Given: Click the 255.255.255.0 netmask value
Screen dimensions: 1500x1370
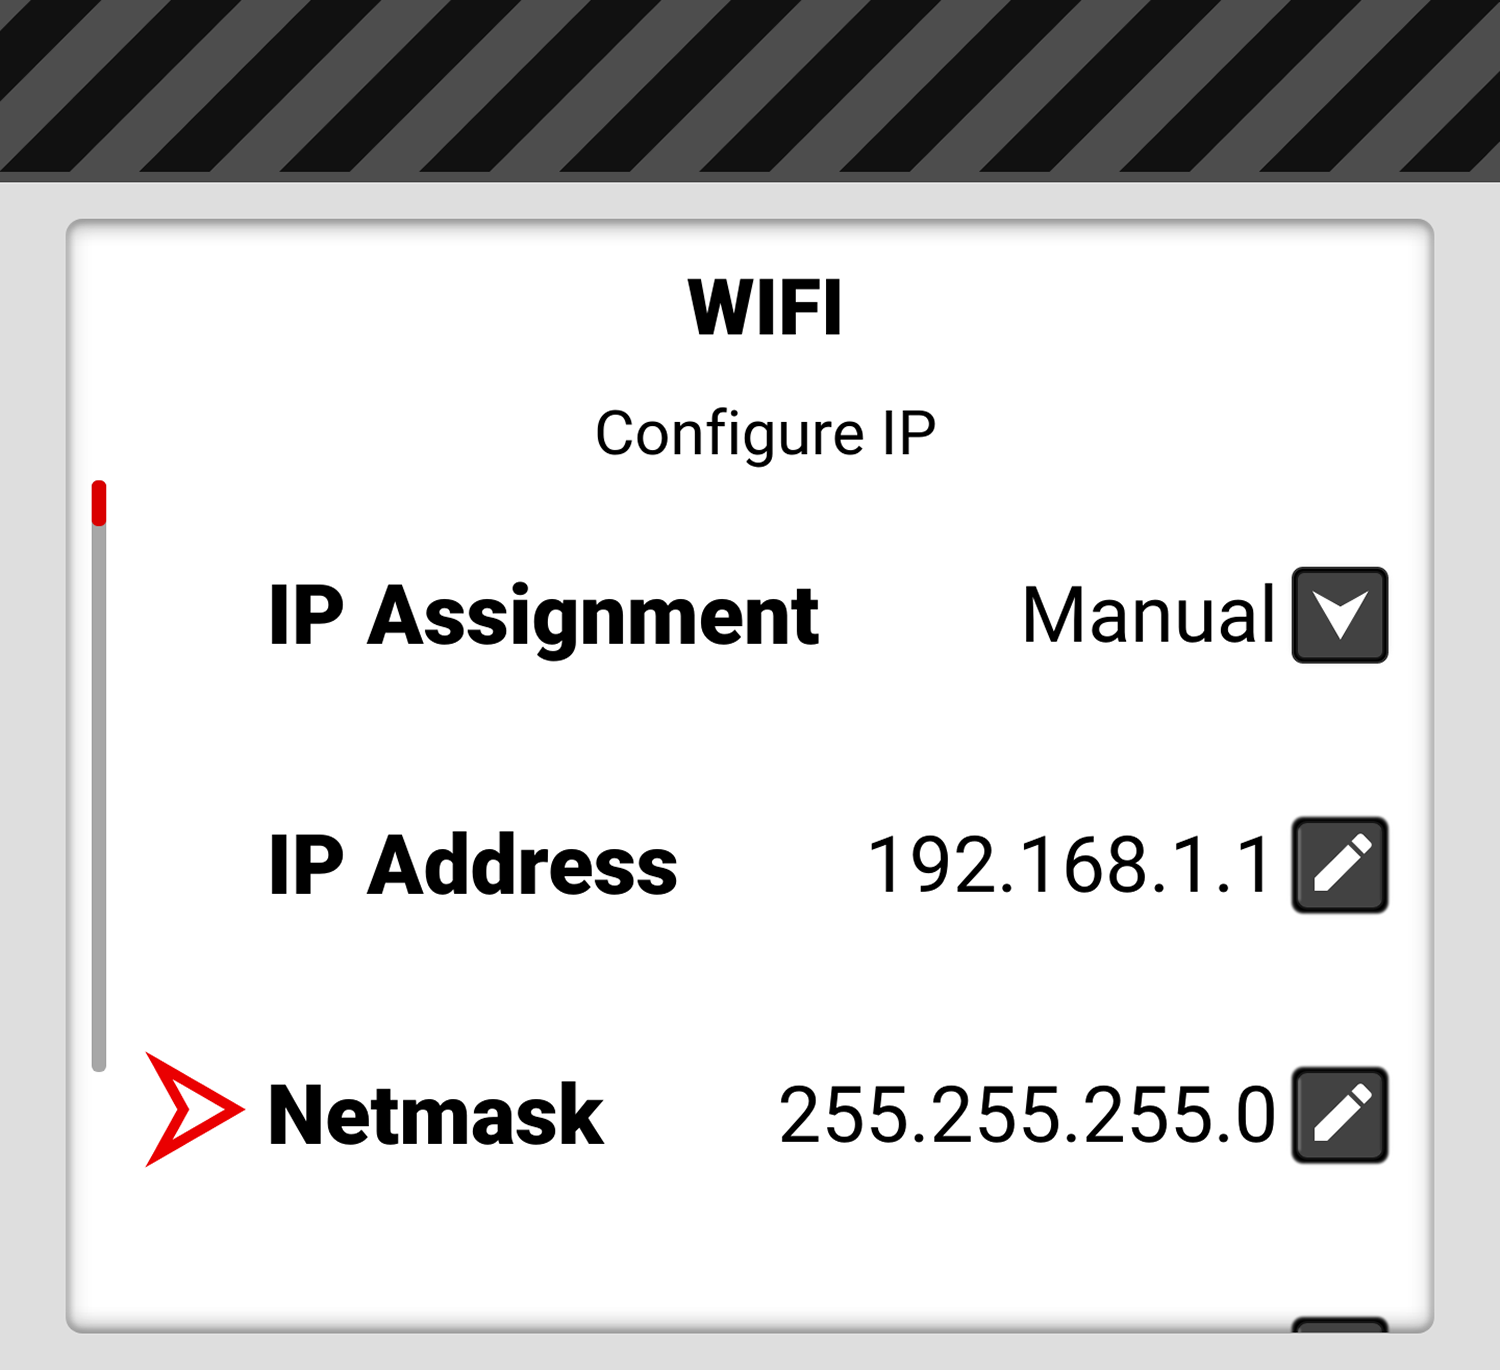Looking at the screenshot, I should 1026,1115.
